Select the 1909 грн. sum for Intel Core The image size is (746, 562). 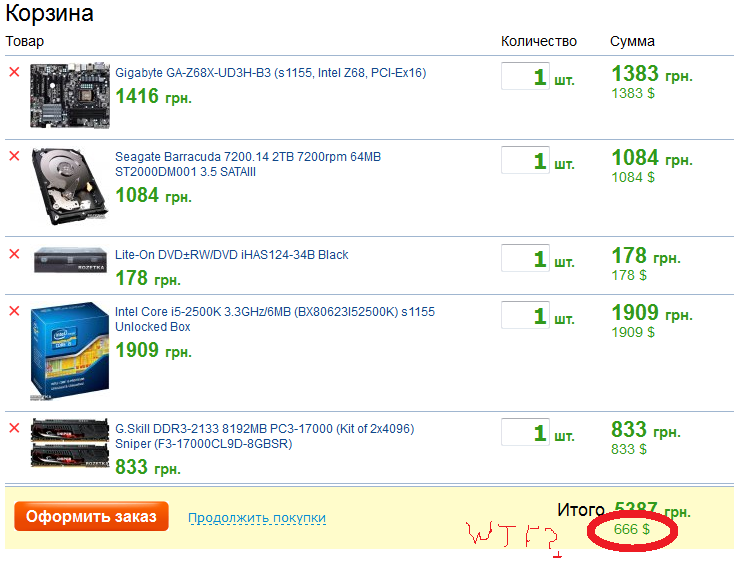(652, 313)
